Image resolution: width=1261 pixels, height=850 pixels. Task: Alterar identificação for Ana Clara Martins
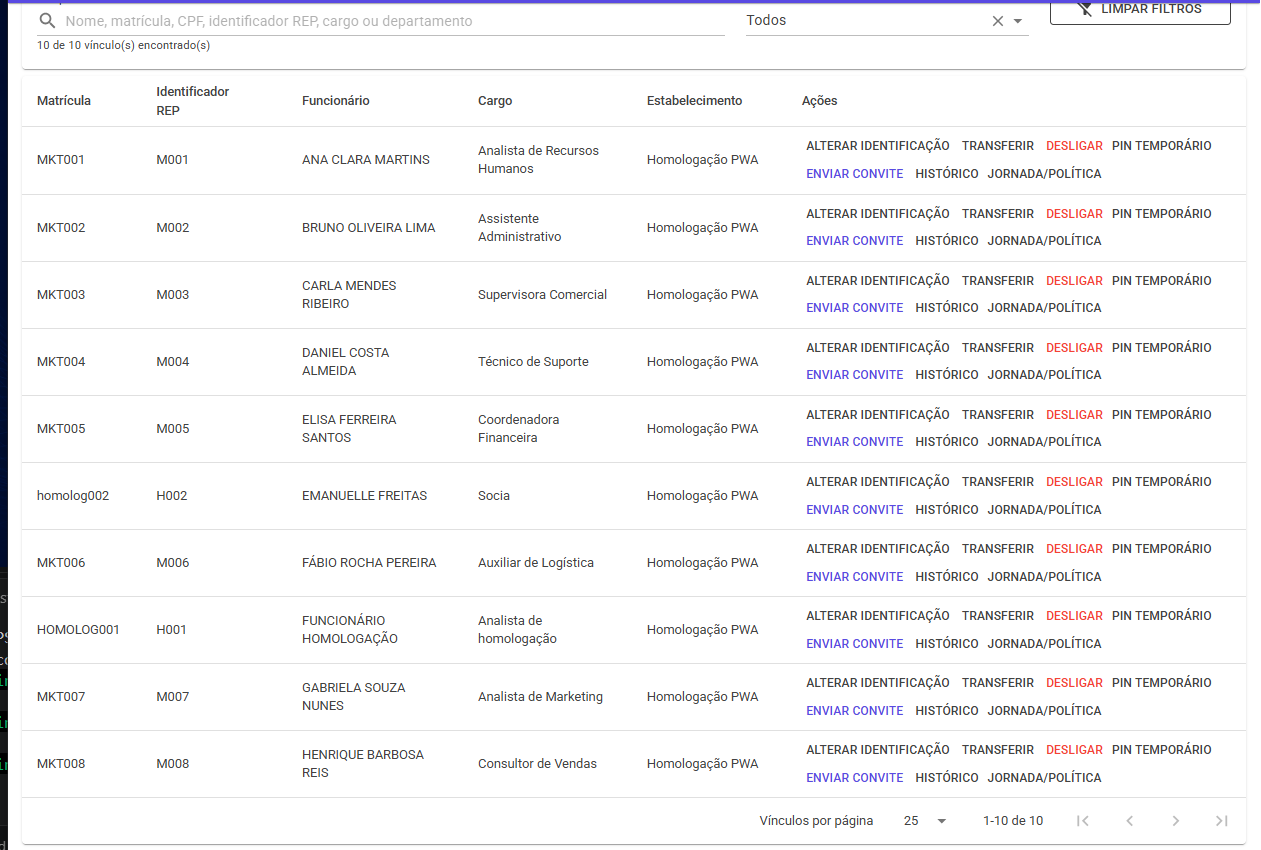pyautogui.click(x=878, y=146)
